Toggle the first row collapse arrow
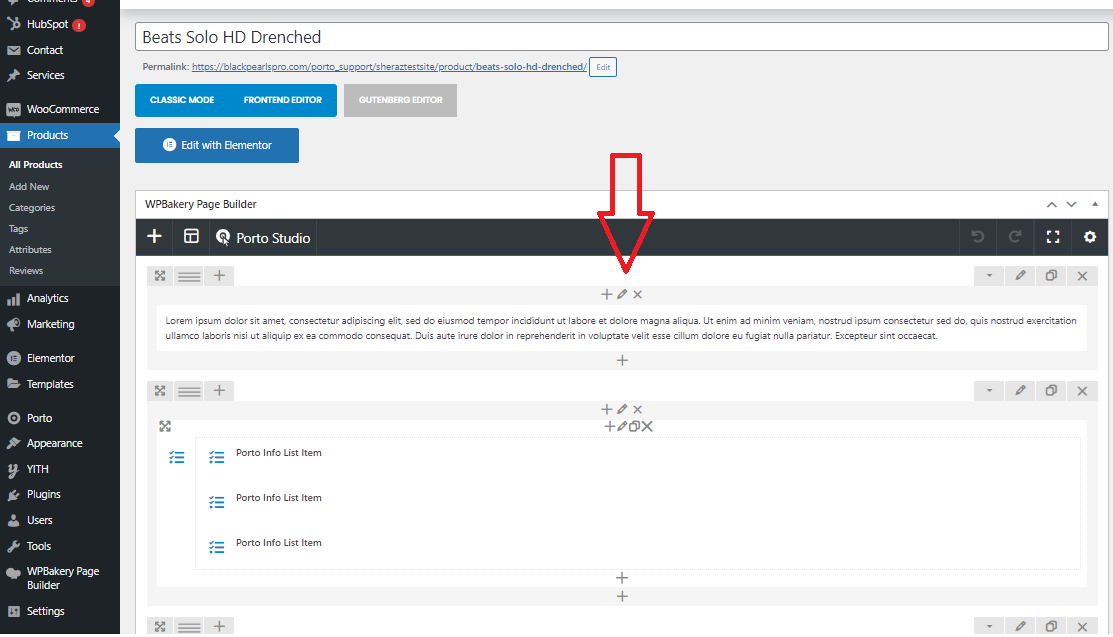Screen dimensions: 1113x637 [989, 276]
